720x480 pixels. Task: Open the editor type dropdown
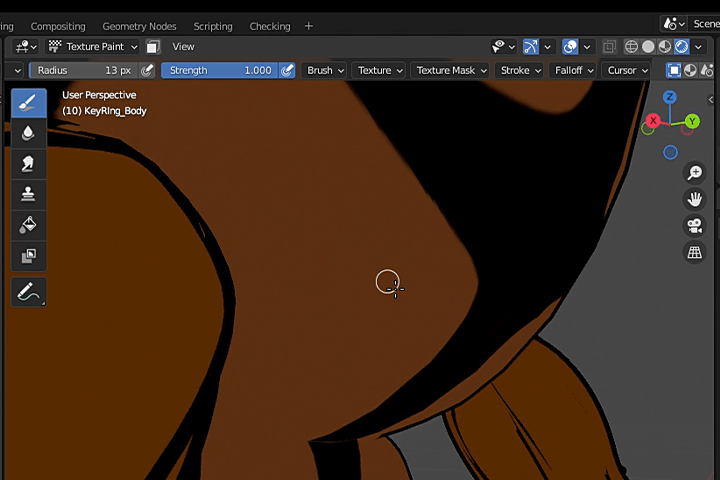(x=25, y=46)
